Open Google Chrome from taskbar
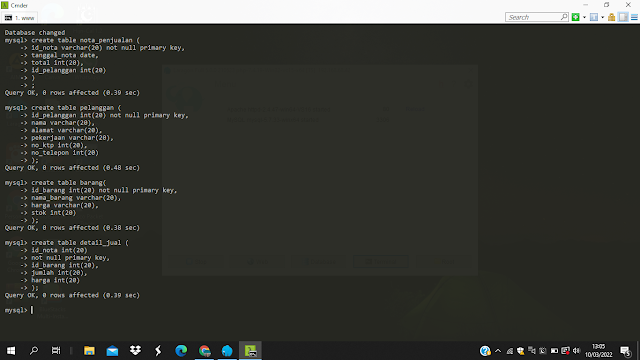Screen dimensions: 640x360 [204, 351]
